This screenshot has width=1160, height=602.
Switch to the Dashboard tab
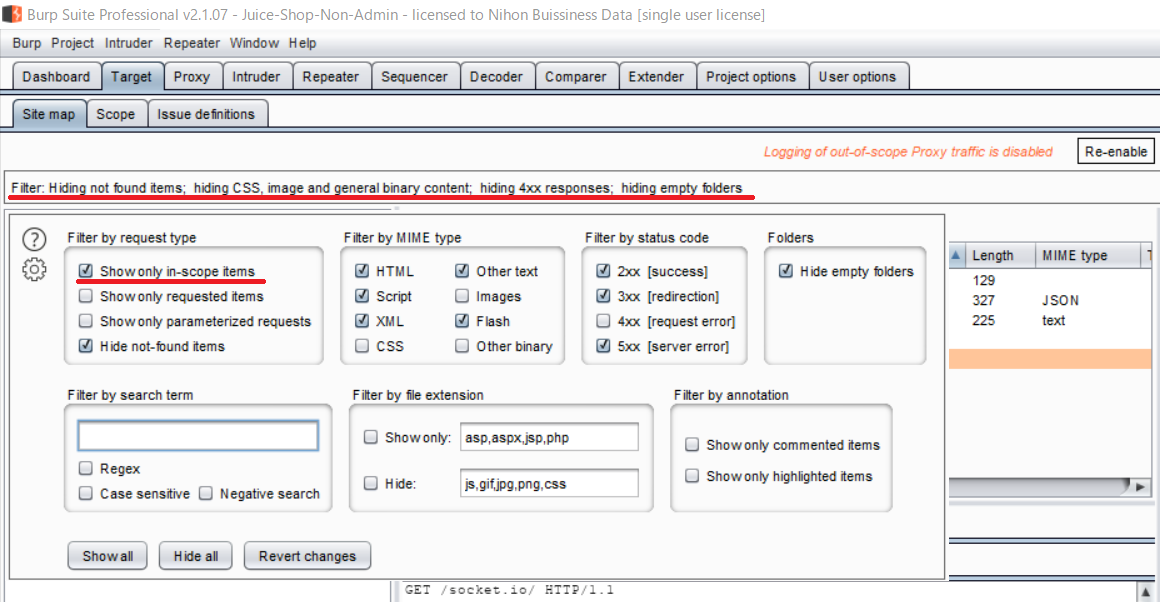56,77
